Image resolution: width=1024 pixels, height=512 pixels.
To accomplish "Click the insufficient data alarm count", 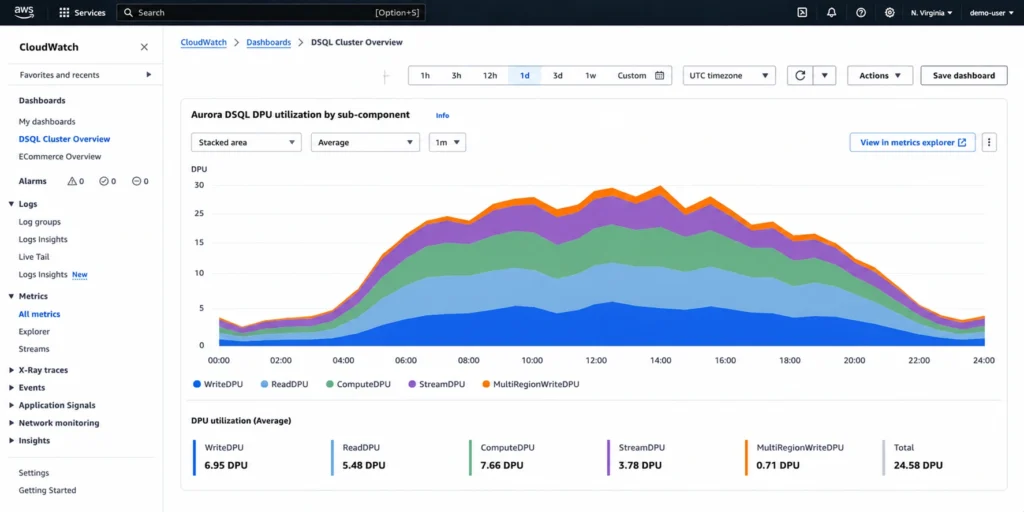I will coord(140,182).
